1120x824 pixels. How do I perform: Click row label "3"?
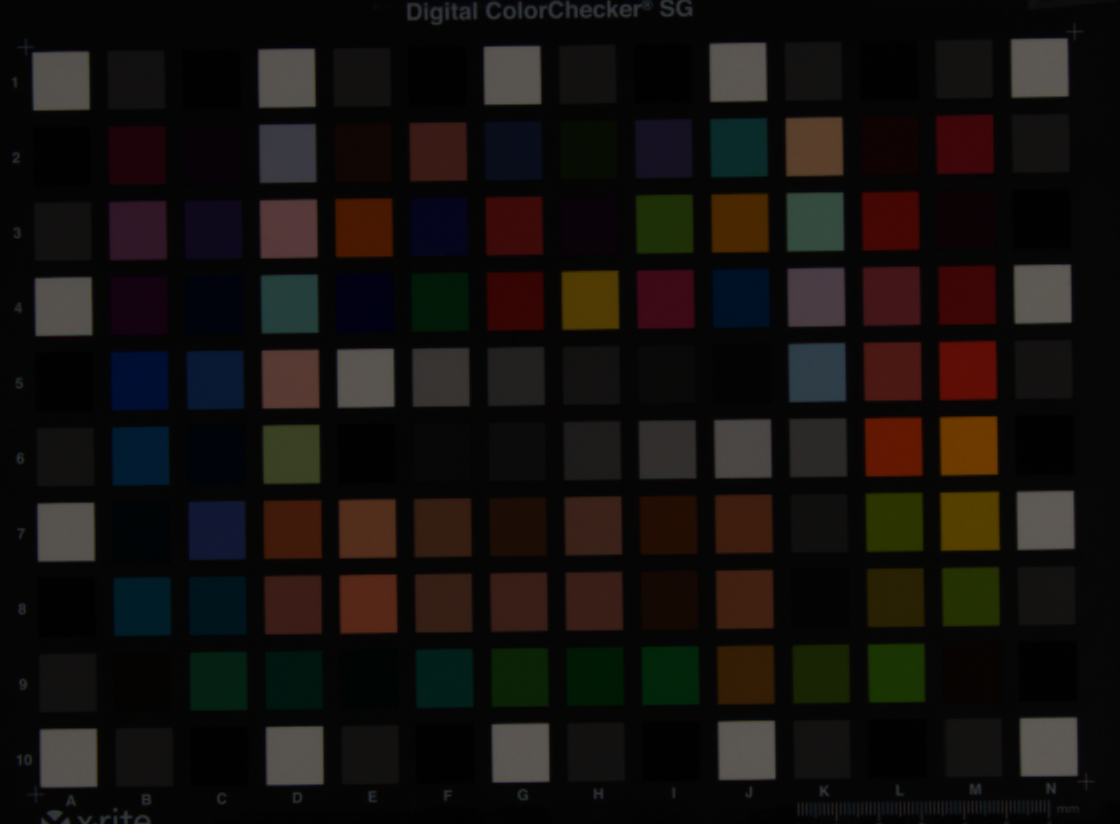tap(17, 233)
